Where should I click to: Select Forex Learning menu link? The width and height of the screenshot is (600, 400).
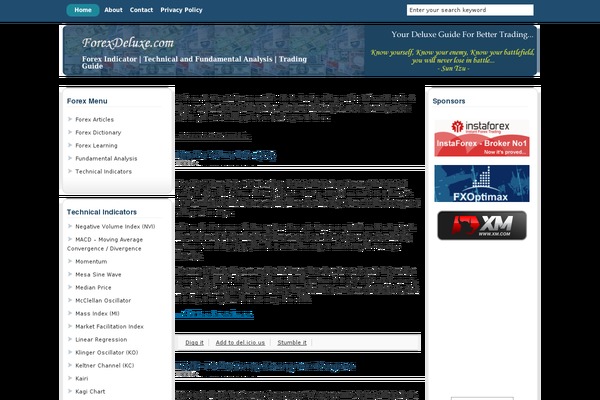[96, 145]
